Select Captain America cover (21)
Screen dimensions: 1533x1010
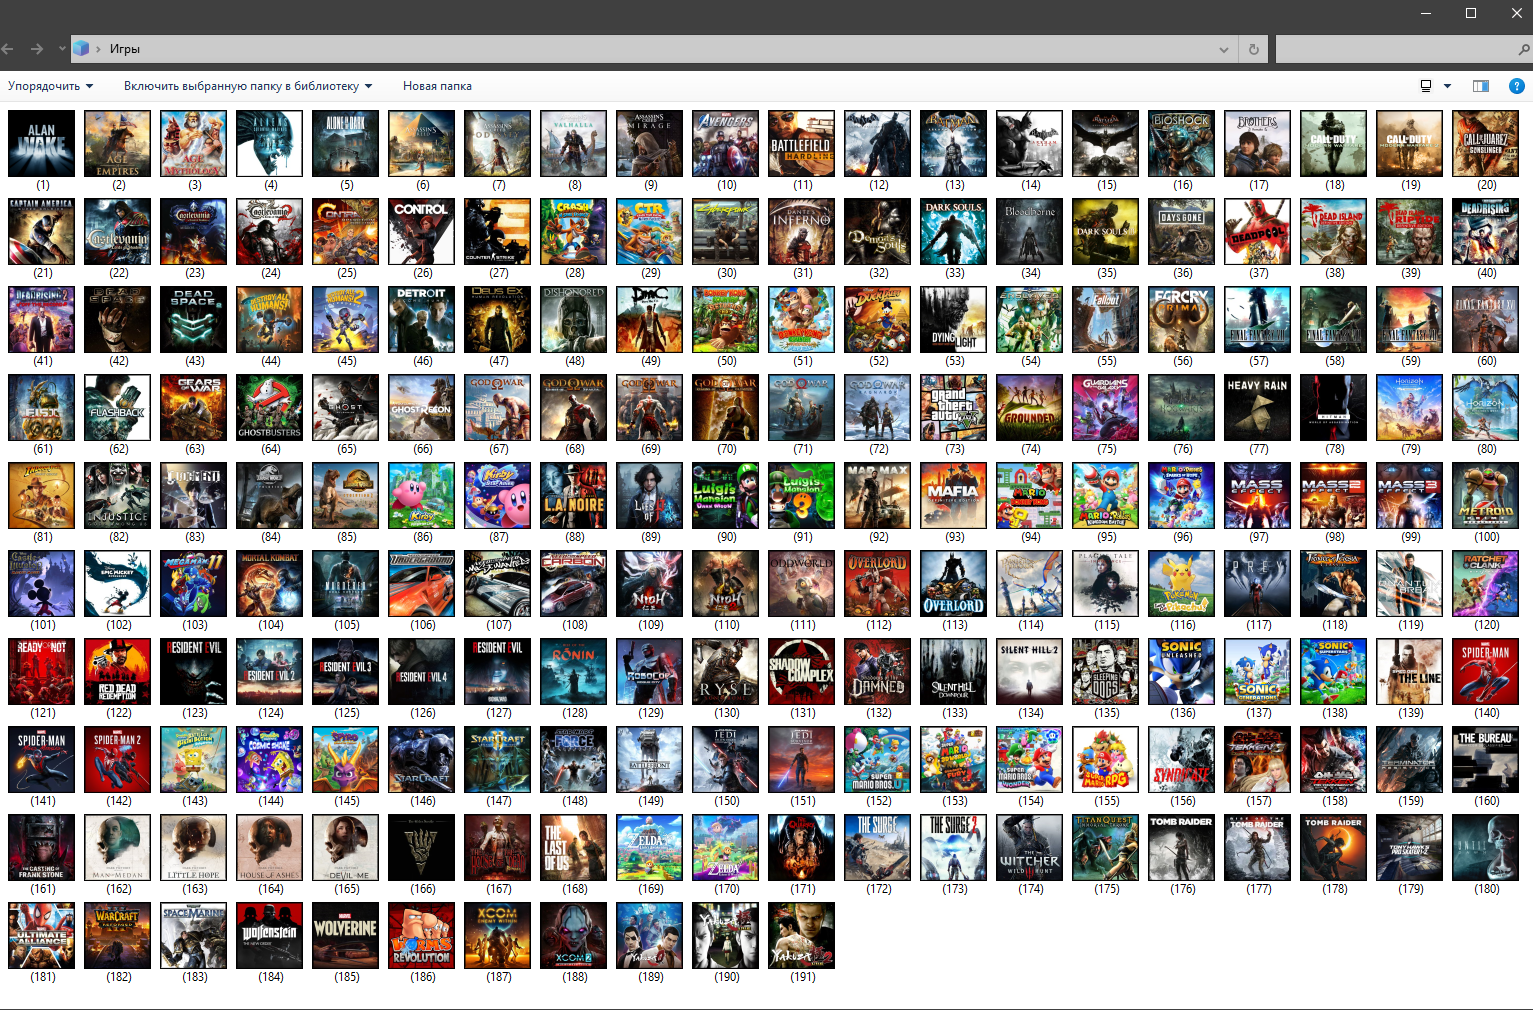pyautogui.click(x=42, y=232)
